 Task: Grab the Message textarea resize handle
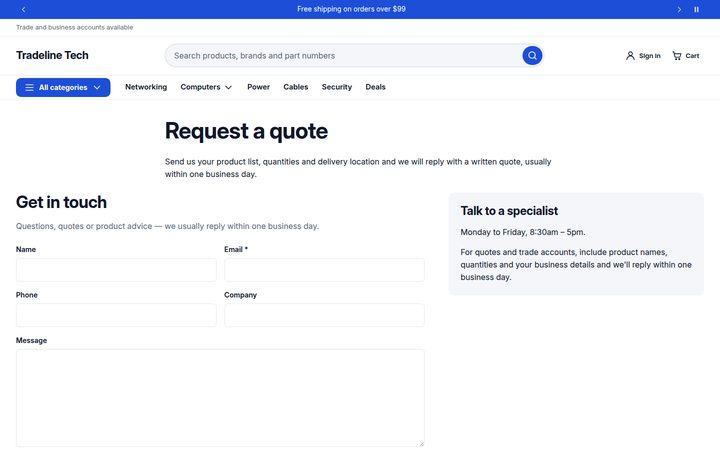(421, 443)
